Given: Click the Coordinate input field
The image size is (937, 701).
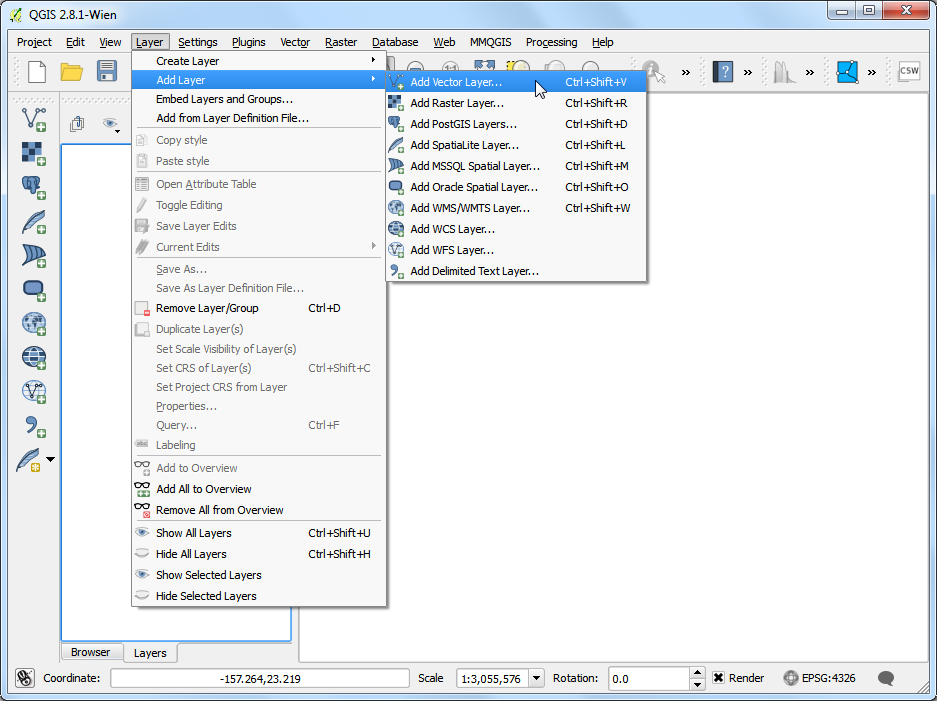Looking at the screenshot, I should pyautogui.click(x=260, y=678).
